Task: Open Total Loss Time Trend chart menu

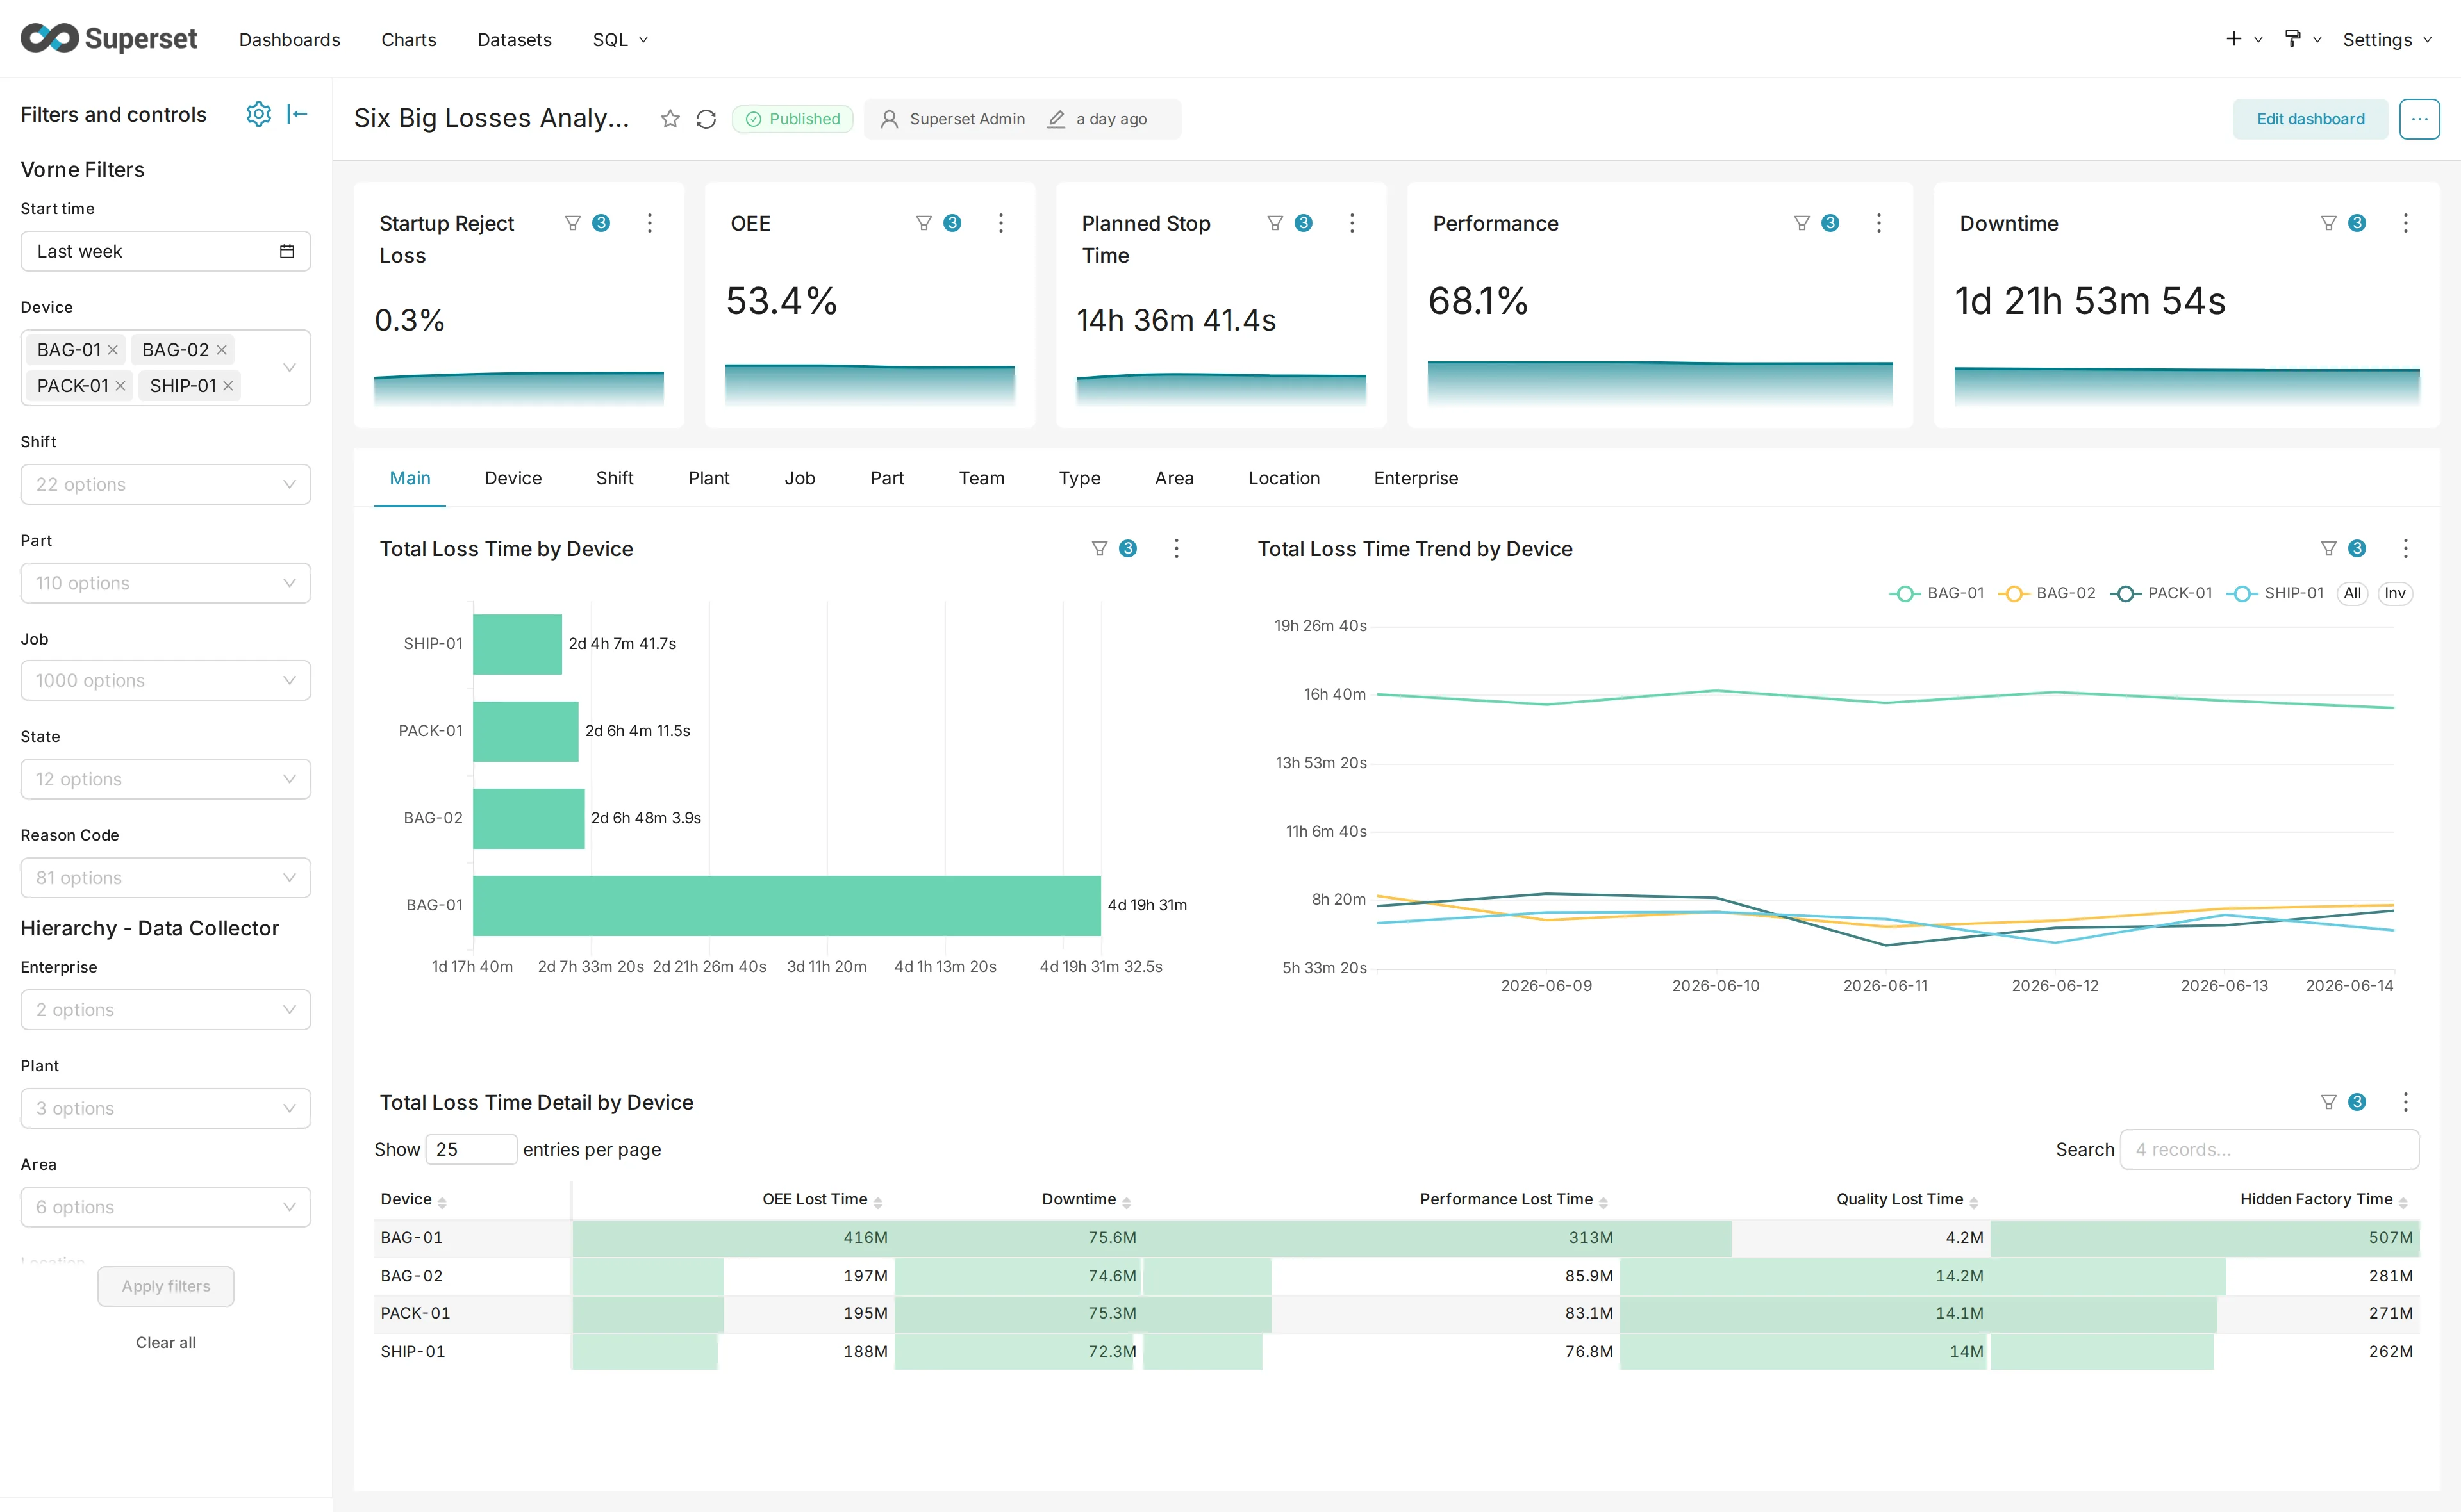Action: [x=2406, y=548]
